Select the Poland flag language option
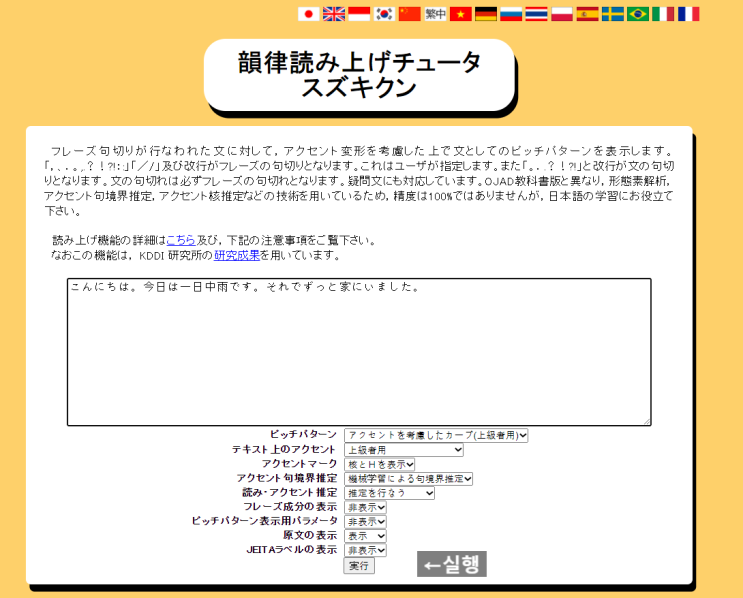 [562, 14]
